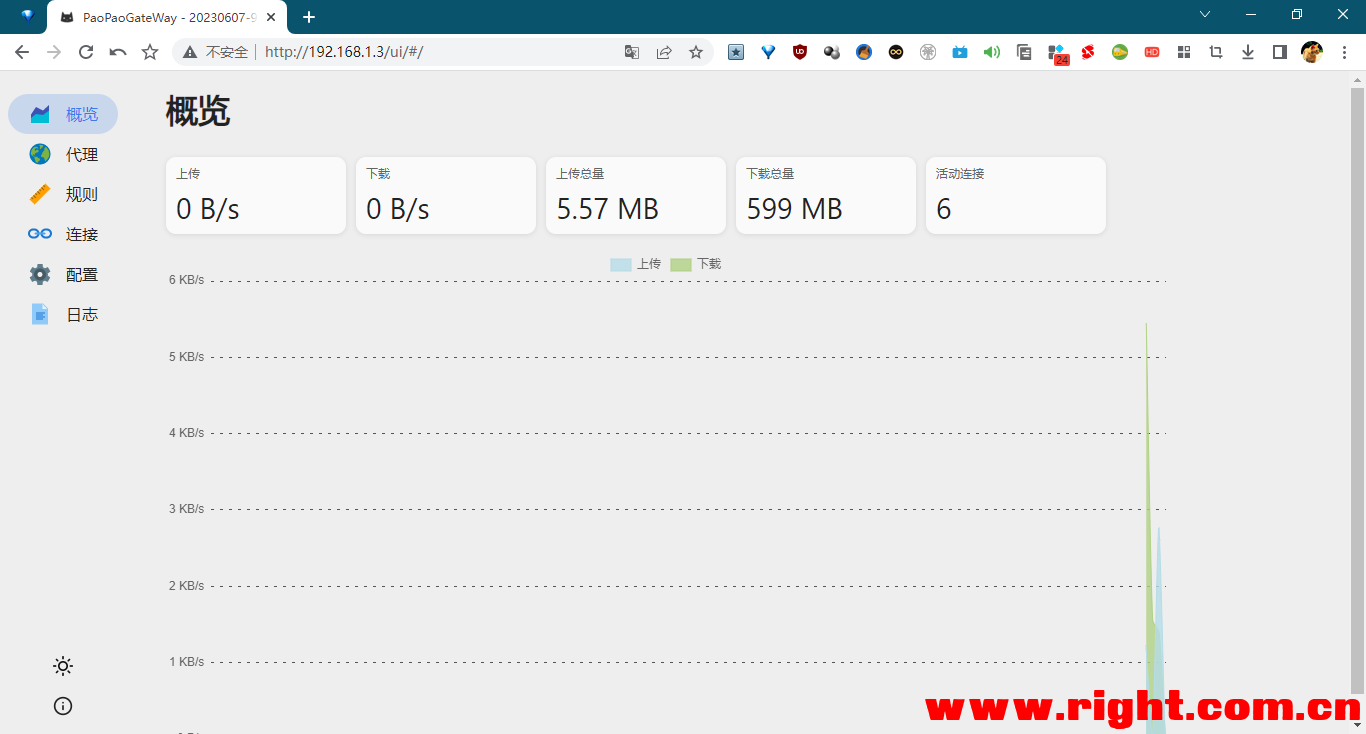1366x734 pixels.
Task: Click the 不安全 site security warning
Action: tap(215, 52)
